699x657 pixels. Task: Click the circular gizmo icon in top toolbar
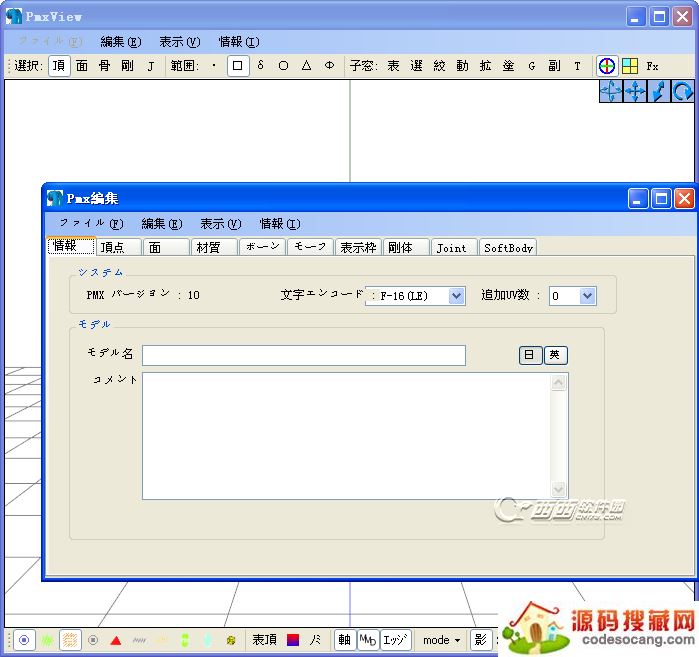pyautogui.click(x=606, y=66)
